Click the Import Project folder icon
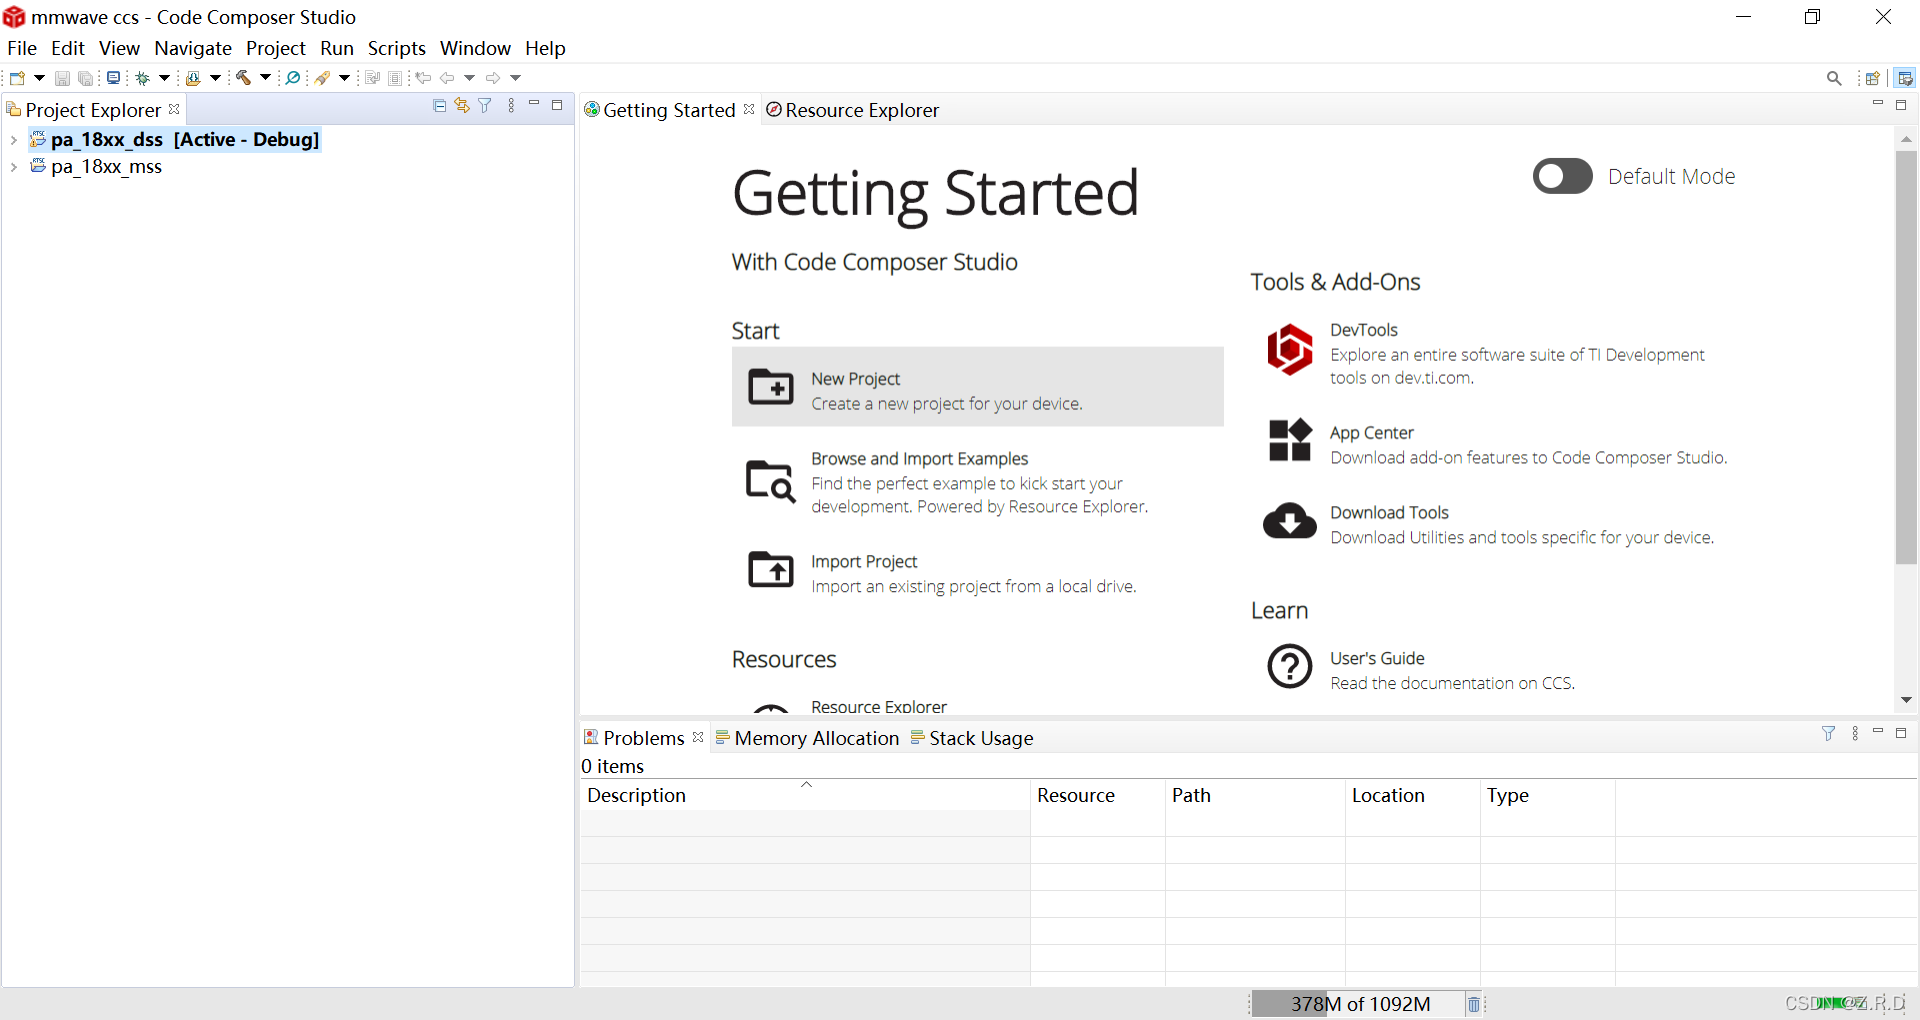 (x=771, y=569)
